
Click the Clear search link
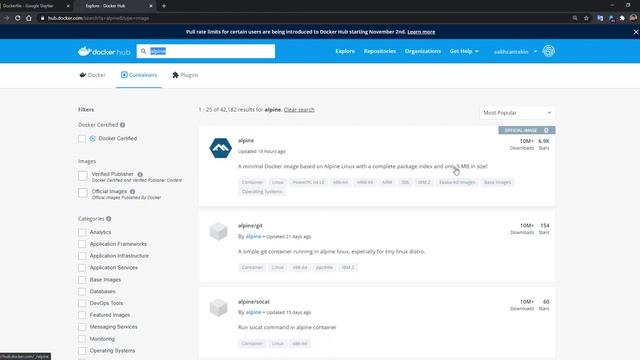tap(299, 110)
